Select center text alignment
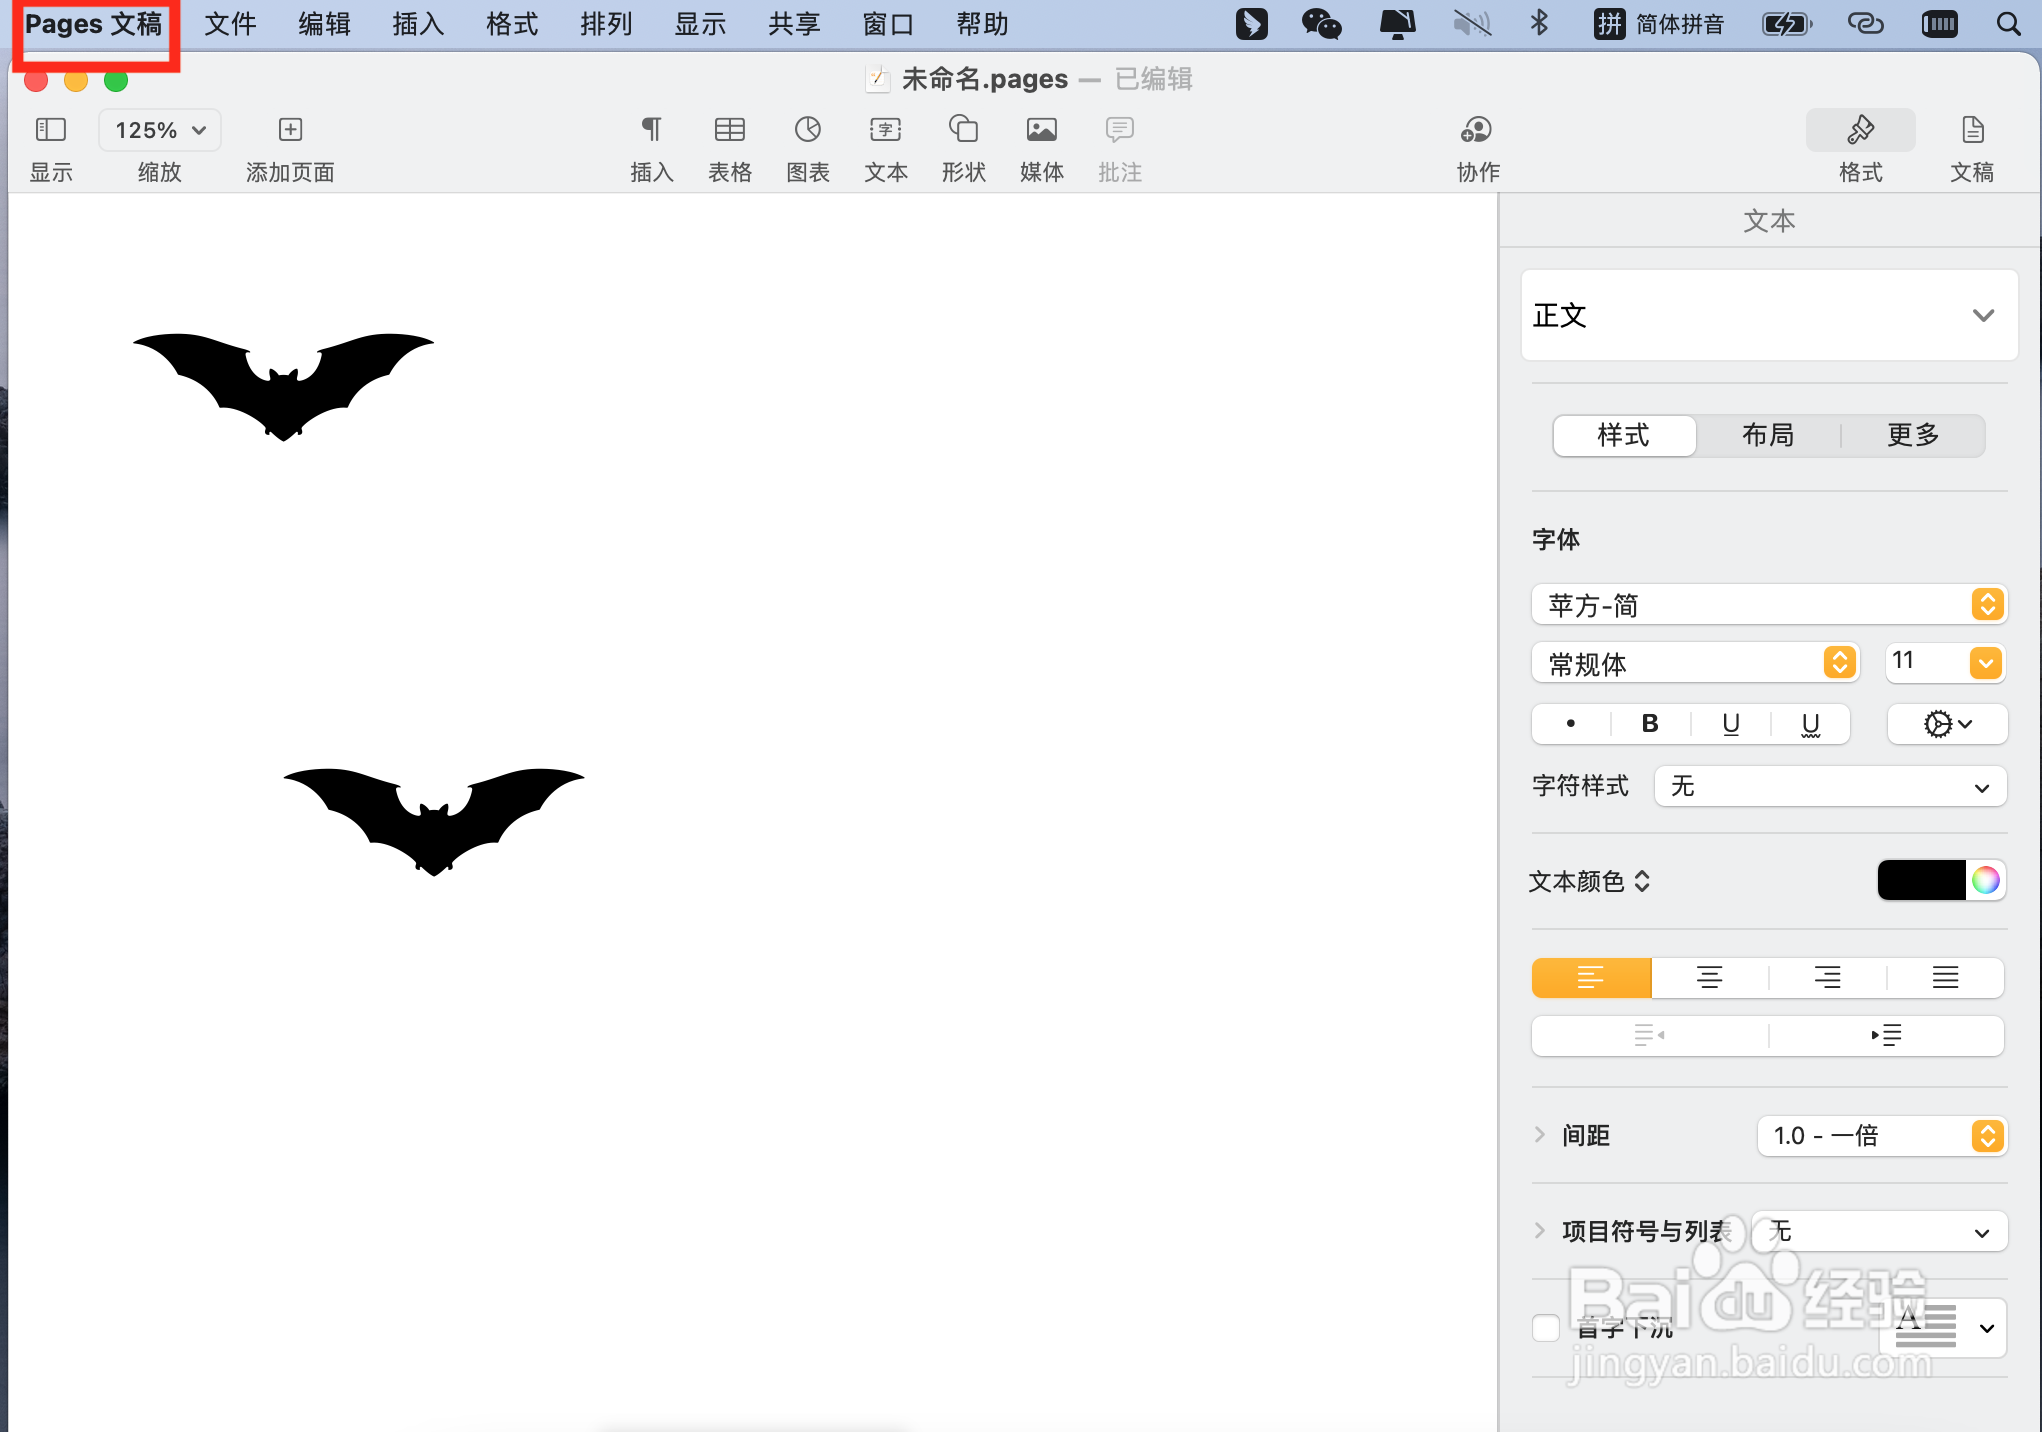The height and width of the screenshot is (1432, 2042). (x=1709, y=977)
